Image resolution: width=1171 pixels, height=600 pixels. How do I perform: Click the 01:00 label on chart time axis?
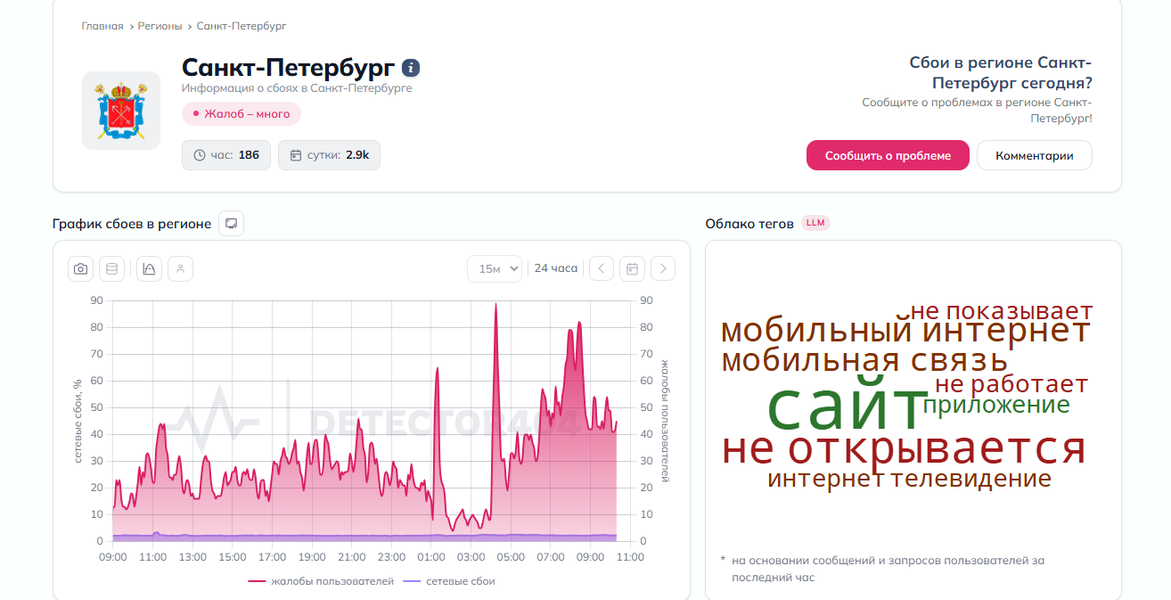[431, 557]
